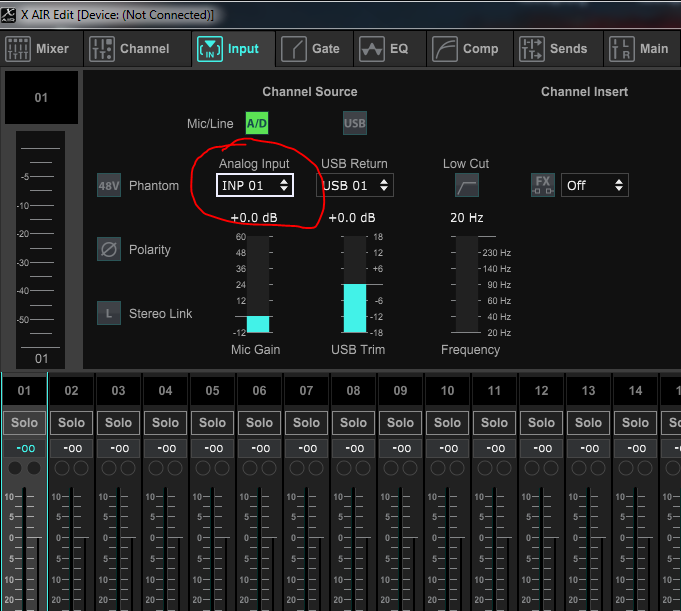Image resolution: width=681 pixels, height=611 pixels.
Task: Click the Mic Gain +0.0 dB value
Action: pyautogui.click(x=254, y=218)
